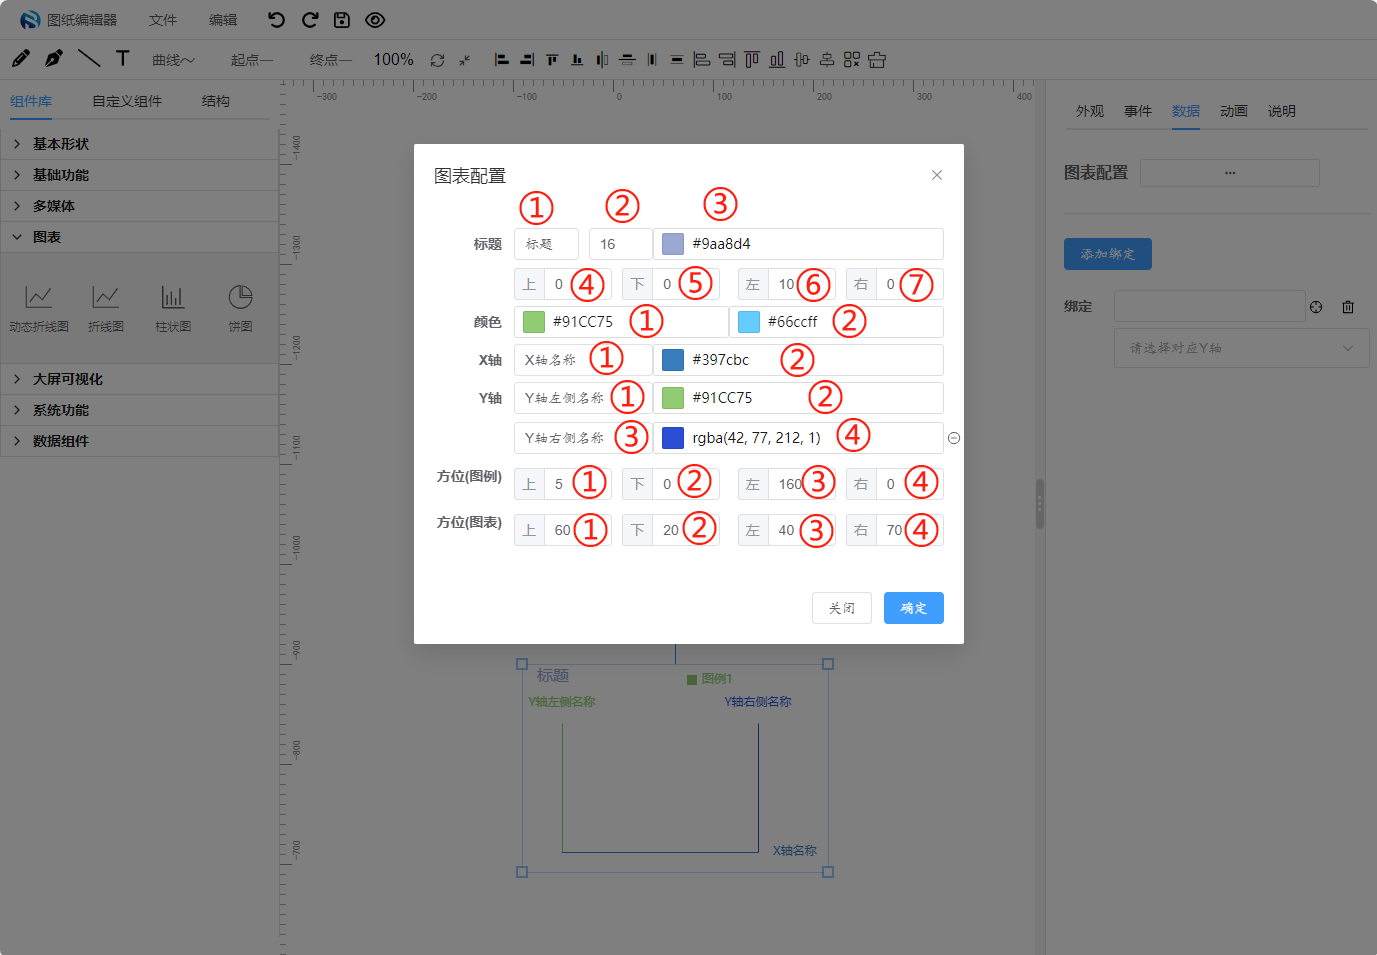Align selected items to right edge
Image resolution: width=1377 pixels, height=955 pixels.
[527, 60]
